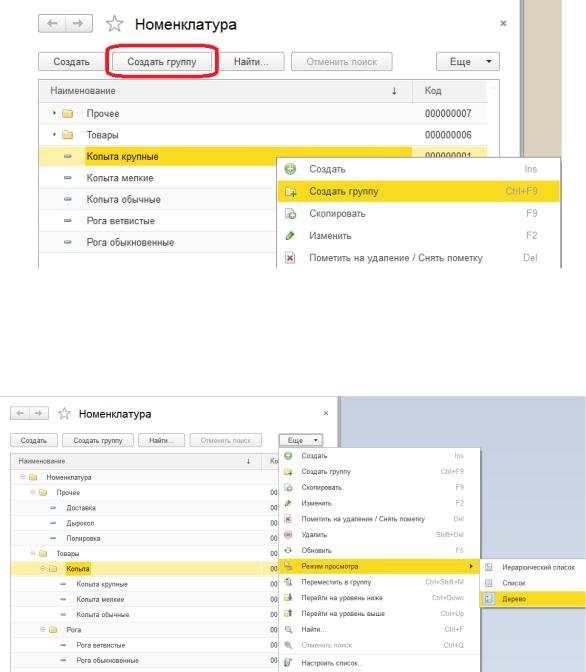The width and height of the screenshot is (586, 672).
Task: Click the red X Пометить на удаление icon in upper menu
Action: pyautogui.click(x=290, y=258)
